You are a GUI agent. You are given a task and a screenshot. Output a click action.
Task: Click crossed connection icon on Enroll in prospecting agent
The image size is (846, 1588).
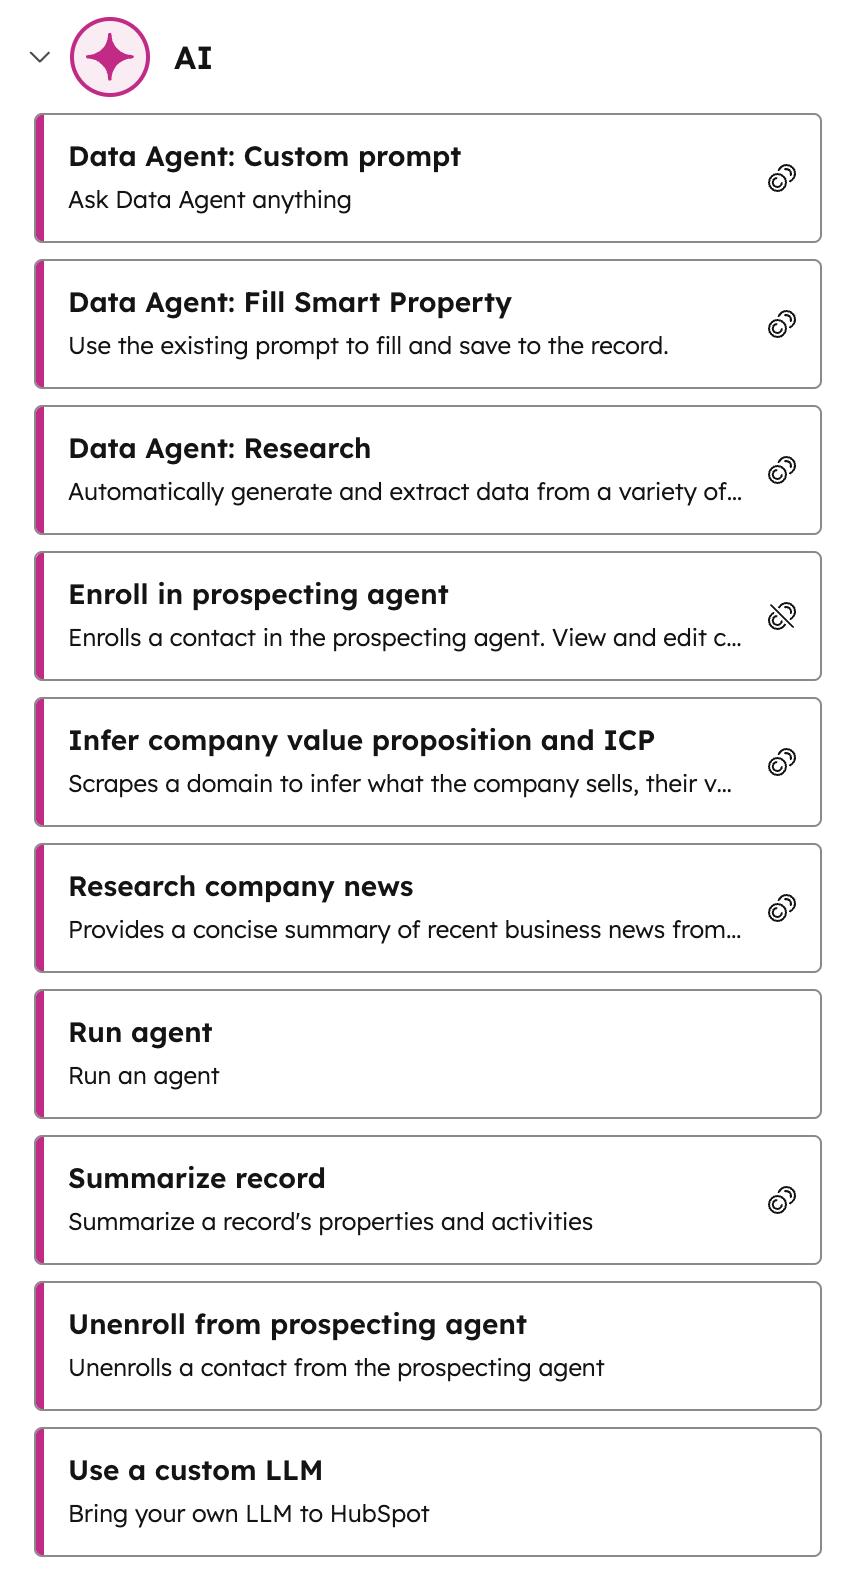point(781,616)
